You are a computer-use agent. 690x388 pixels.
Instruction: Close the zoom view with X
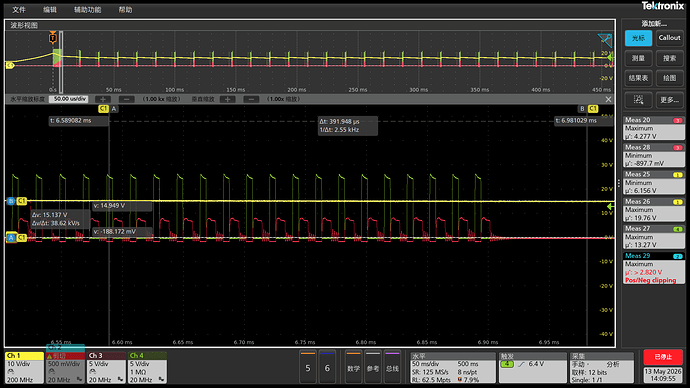click(608, 99)
